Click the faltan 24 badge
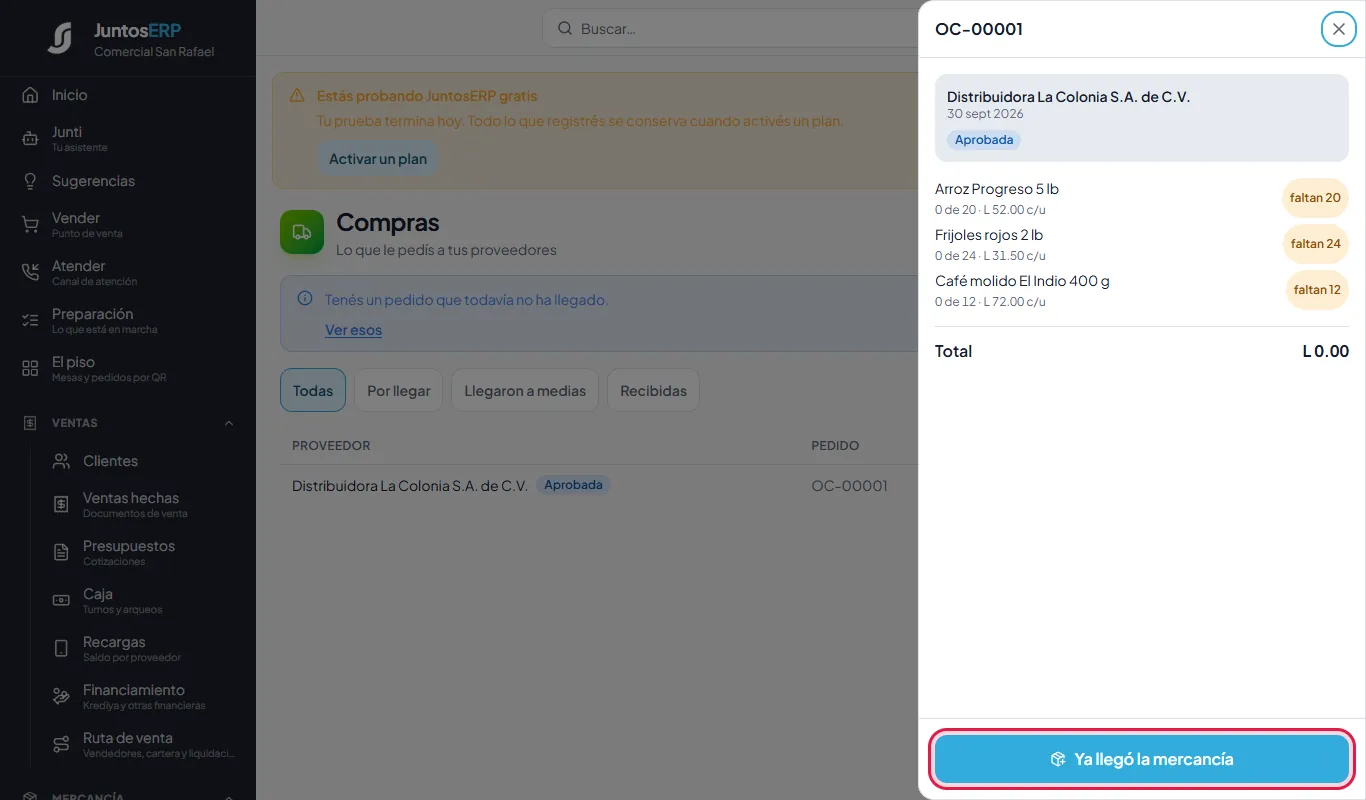Viewport: 1366px width, 800px height. click(1315, 244)
